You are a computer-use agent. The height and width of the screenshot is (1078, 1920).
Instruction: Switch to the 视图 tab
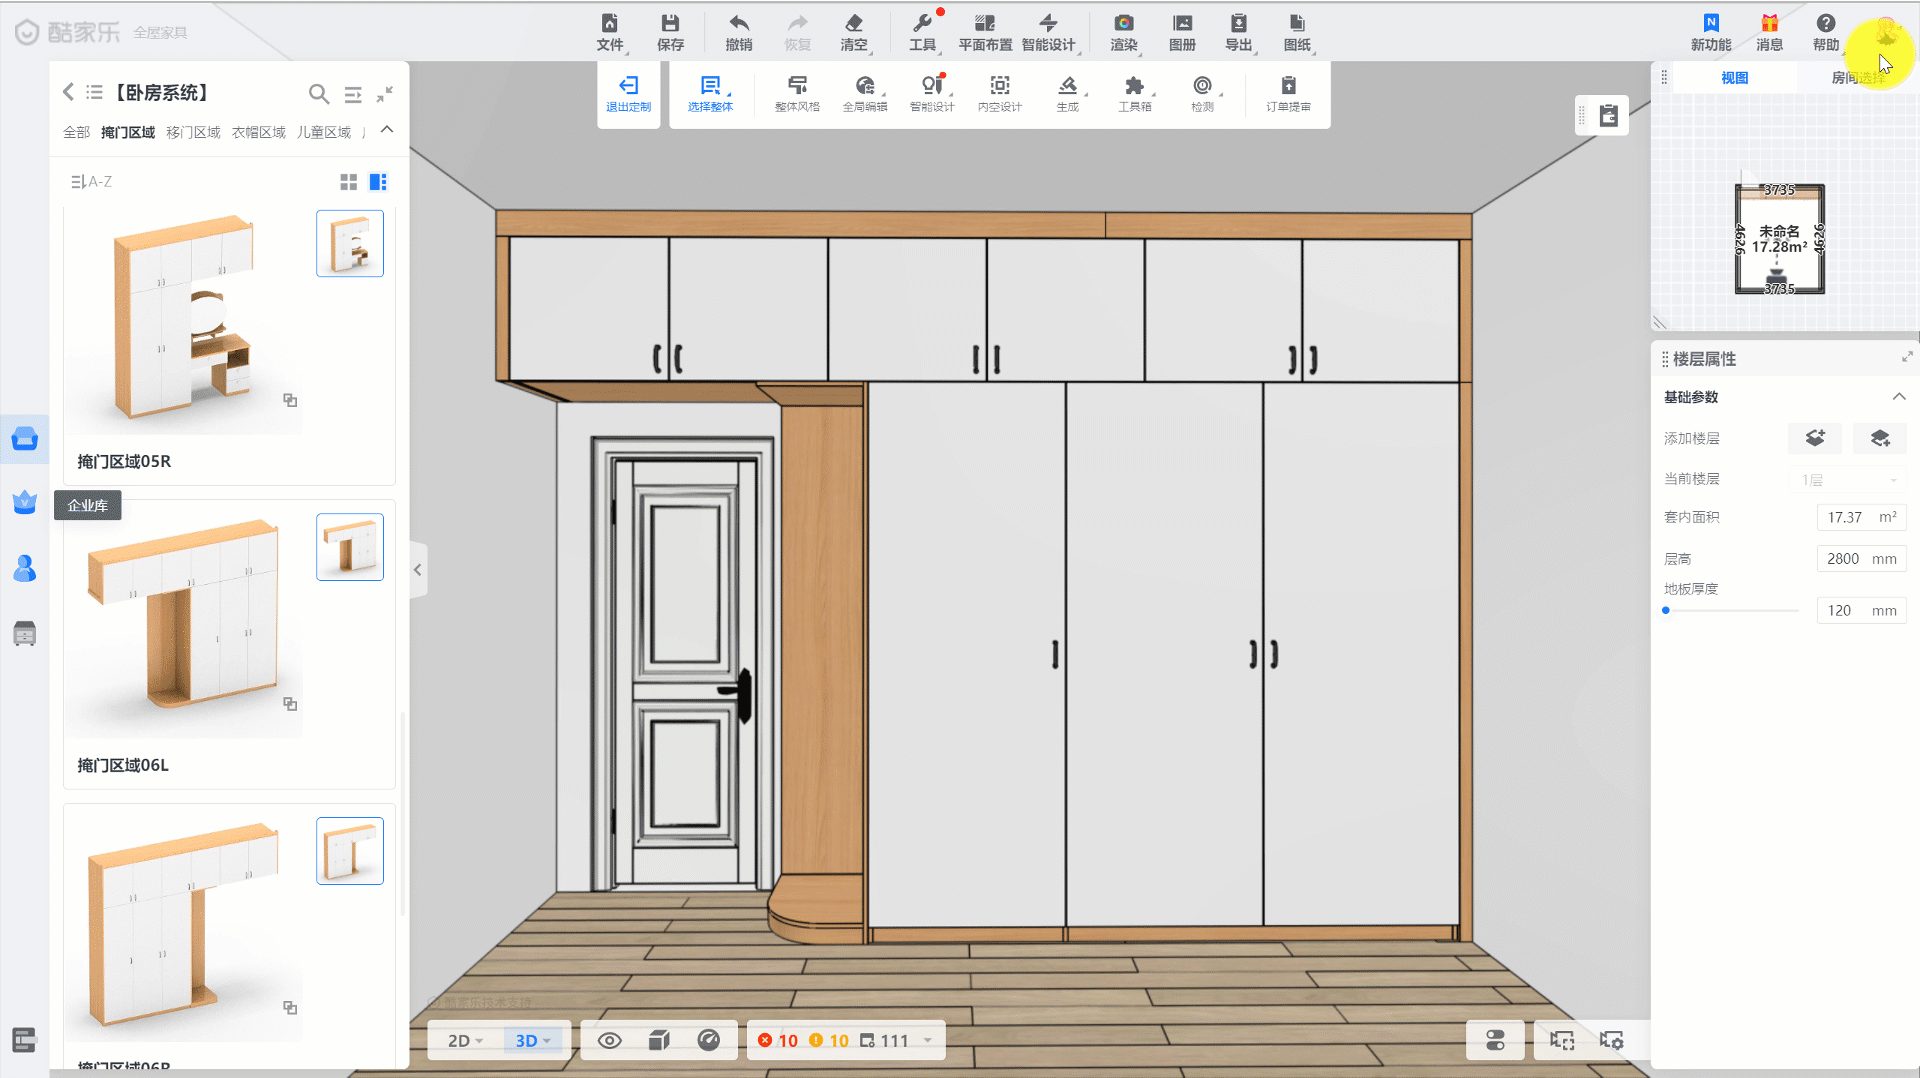coord(1734,78)
